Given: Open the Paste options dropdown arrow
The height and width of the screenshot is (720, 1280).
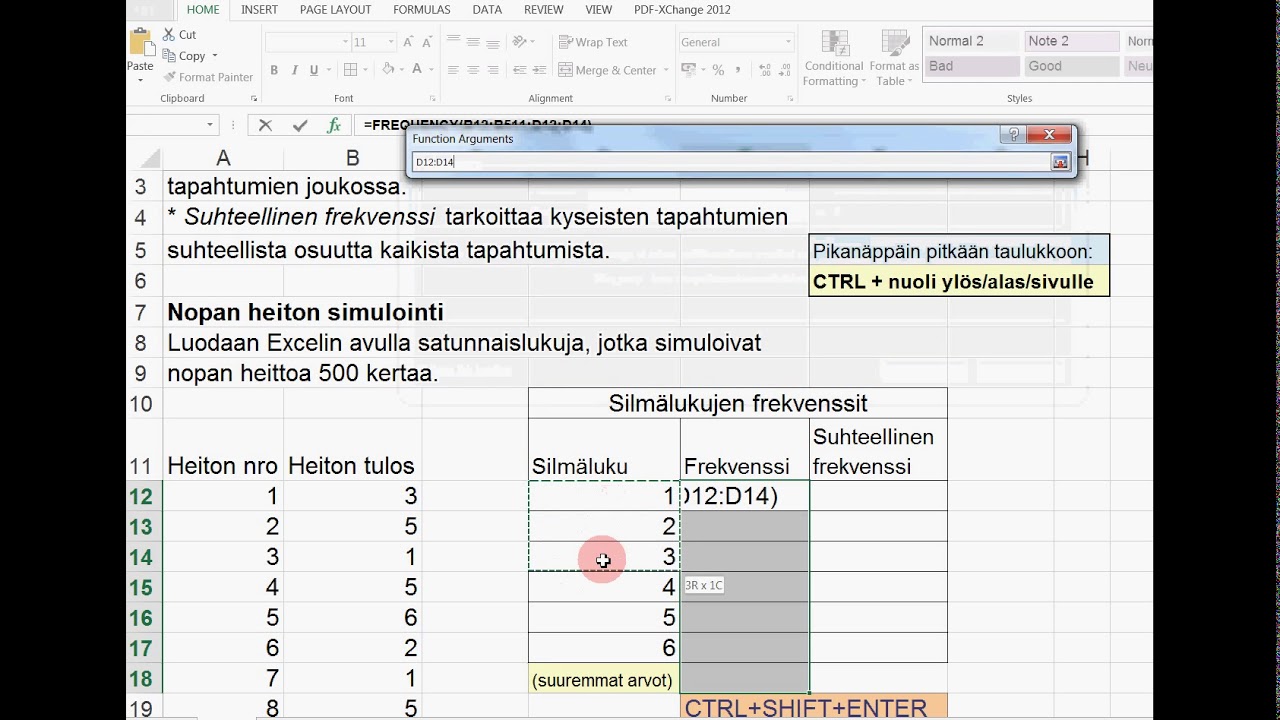Looking at the screenshot, I should tap(140, 79).
